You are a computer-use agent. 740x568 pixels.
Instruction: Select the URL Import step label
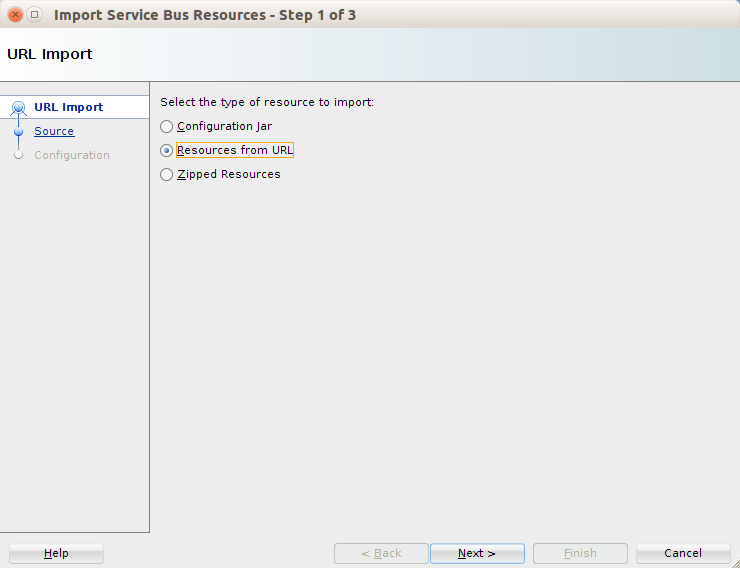point(68,107)
